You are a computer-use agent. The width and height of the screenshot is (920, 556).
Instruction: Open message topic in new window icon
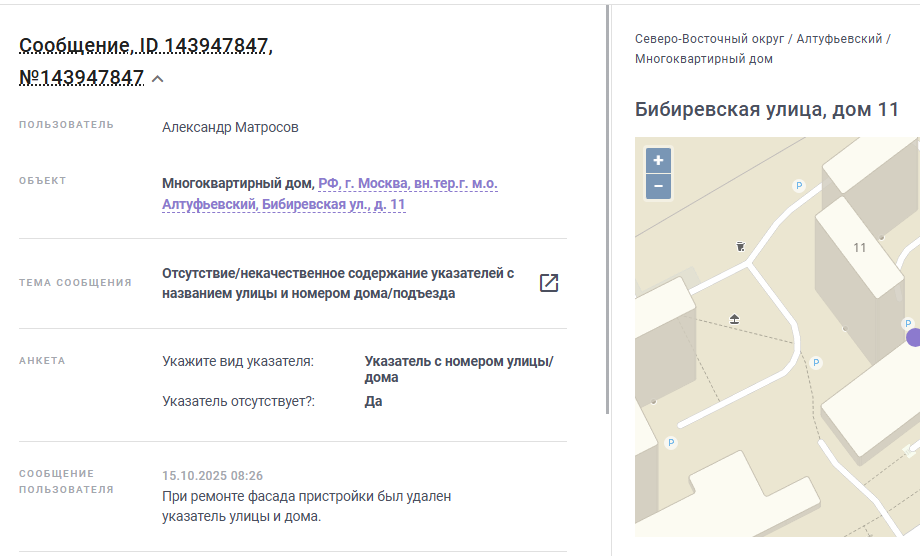click(x=548, y=283)
